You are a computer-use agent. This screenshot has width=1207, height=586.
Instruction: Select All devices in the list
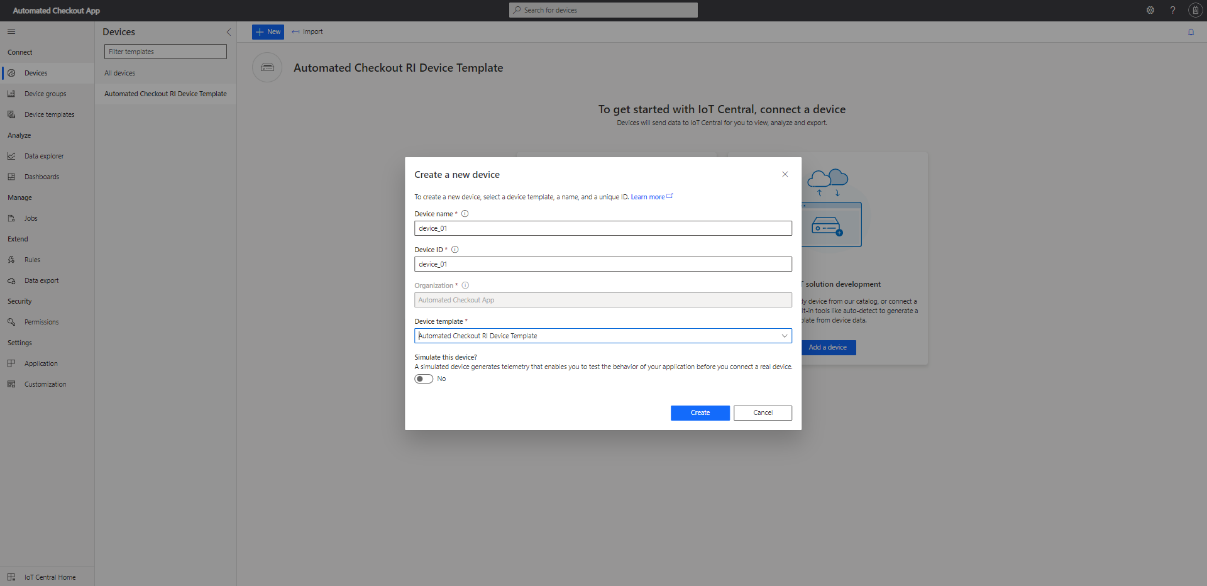tap(120, 73)
